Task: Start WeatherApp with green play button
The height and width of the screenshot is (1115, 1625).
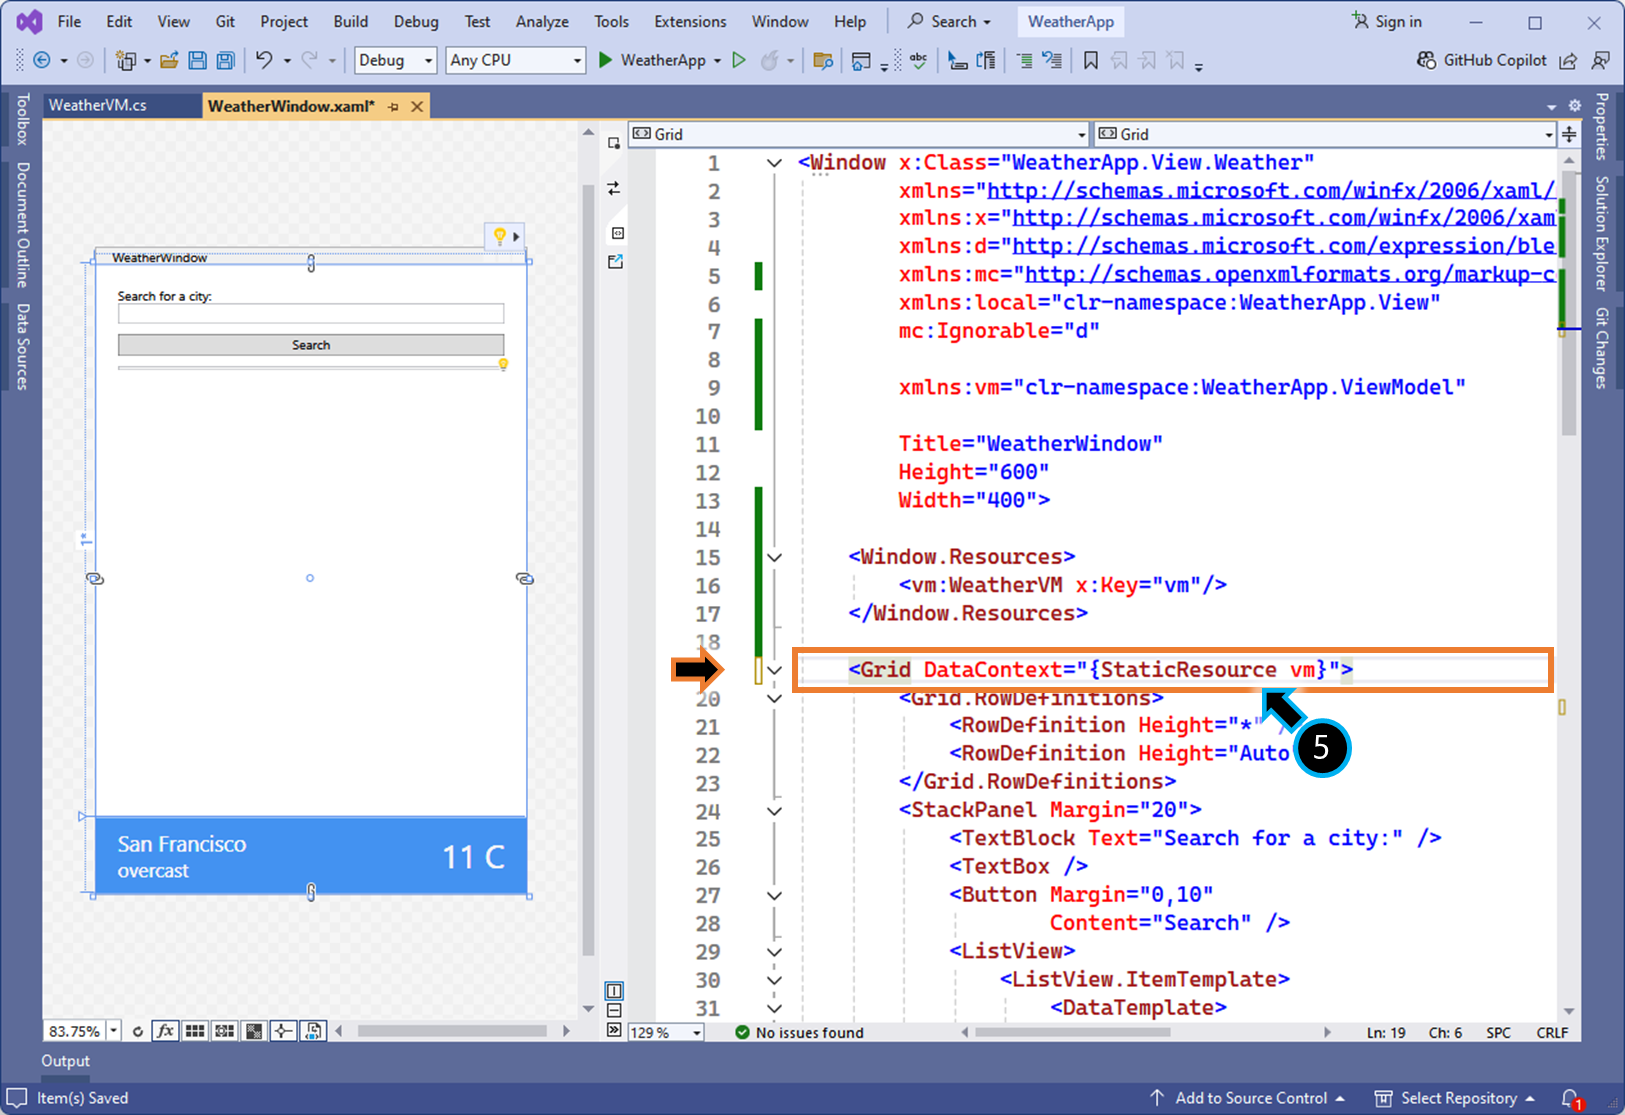Action: 605,60
